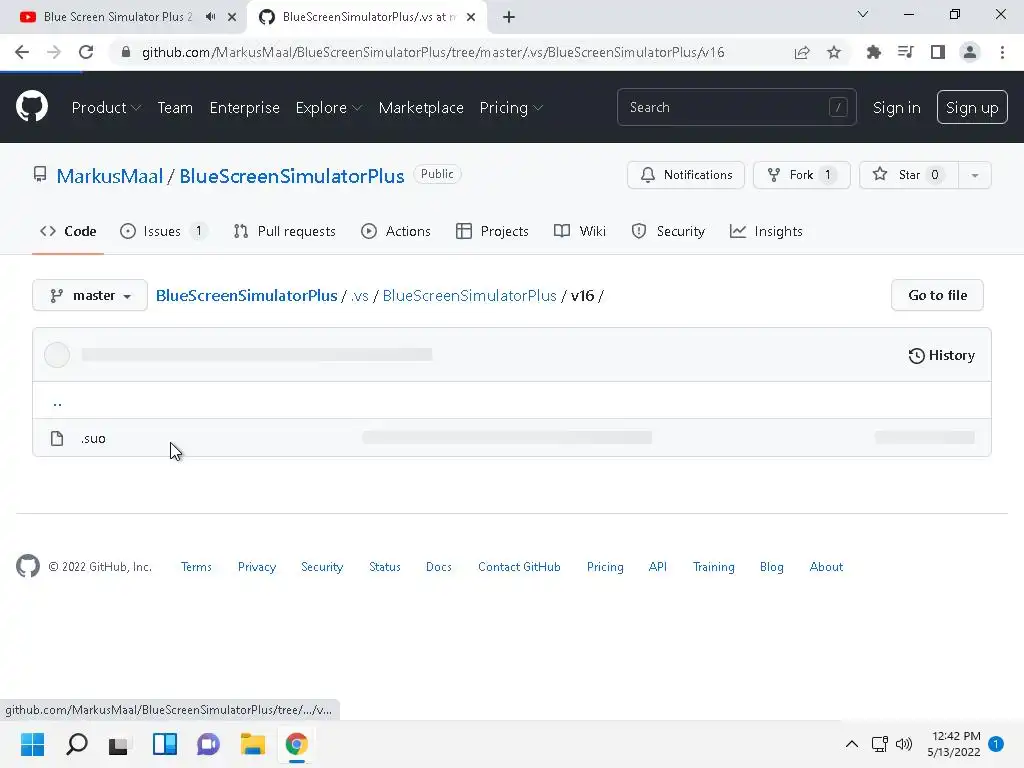
Task: Star the repository
Action: point(909,175)
